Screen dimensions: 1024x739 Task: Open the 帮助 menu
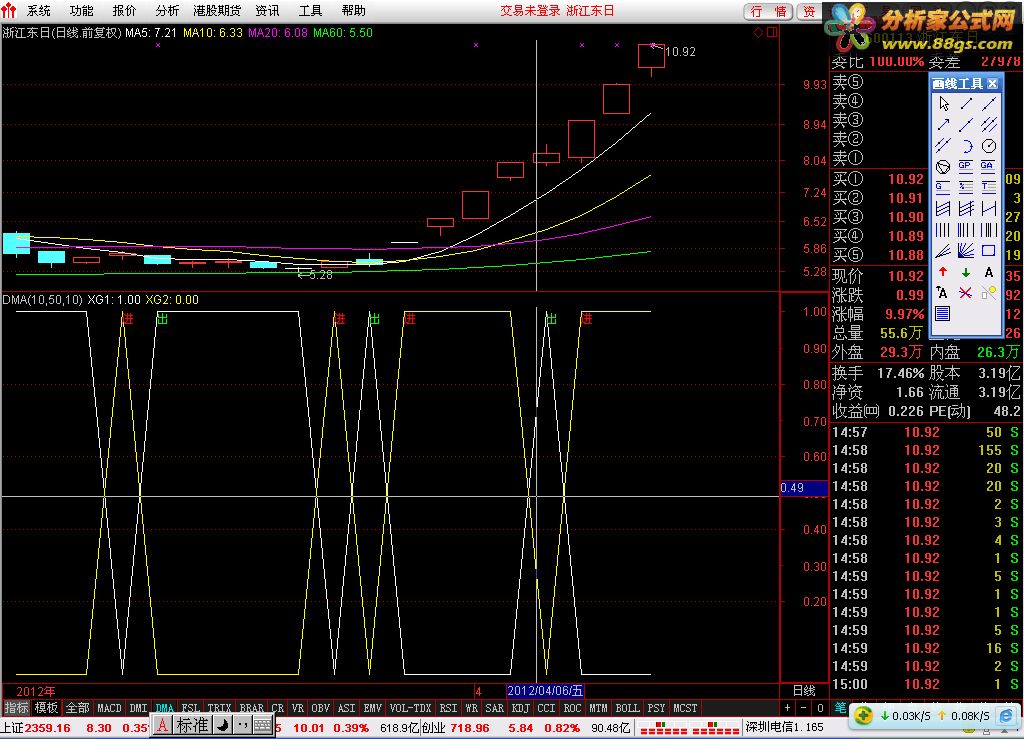(353, 10)
